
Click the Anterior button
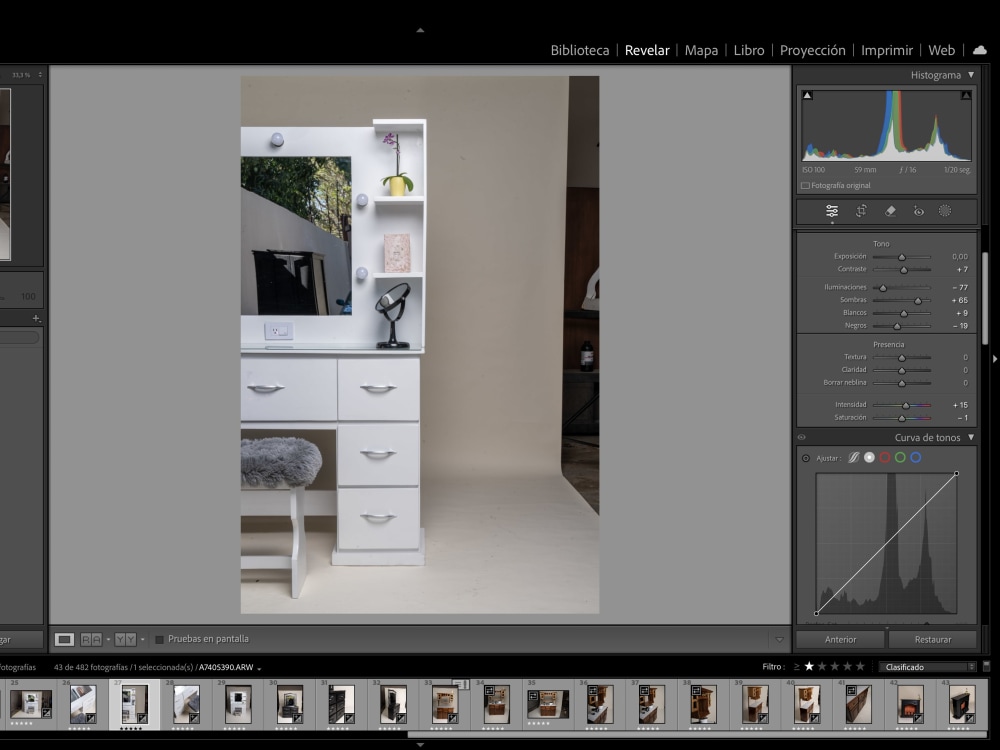pyautogui.click(x=841, y=640)
